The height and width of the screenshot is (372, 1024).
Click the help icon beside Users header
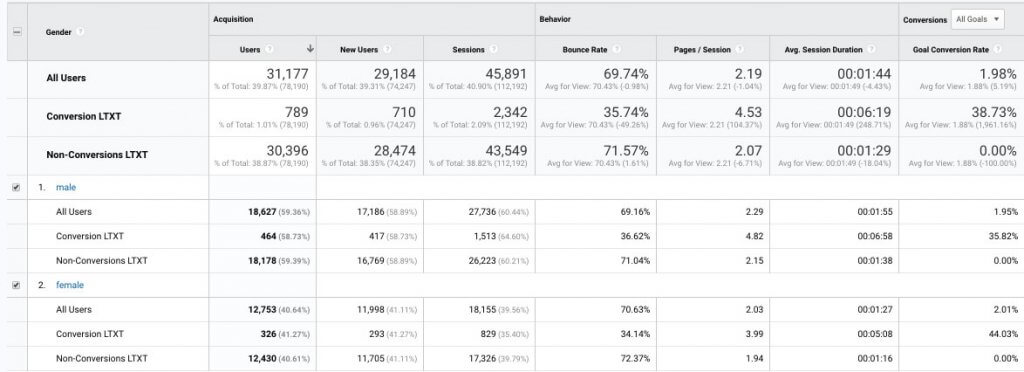(x=270, y=50)
